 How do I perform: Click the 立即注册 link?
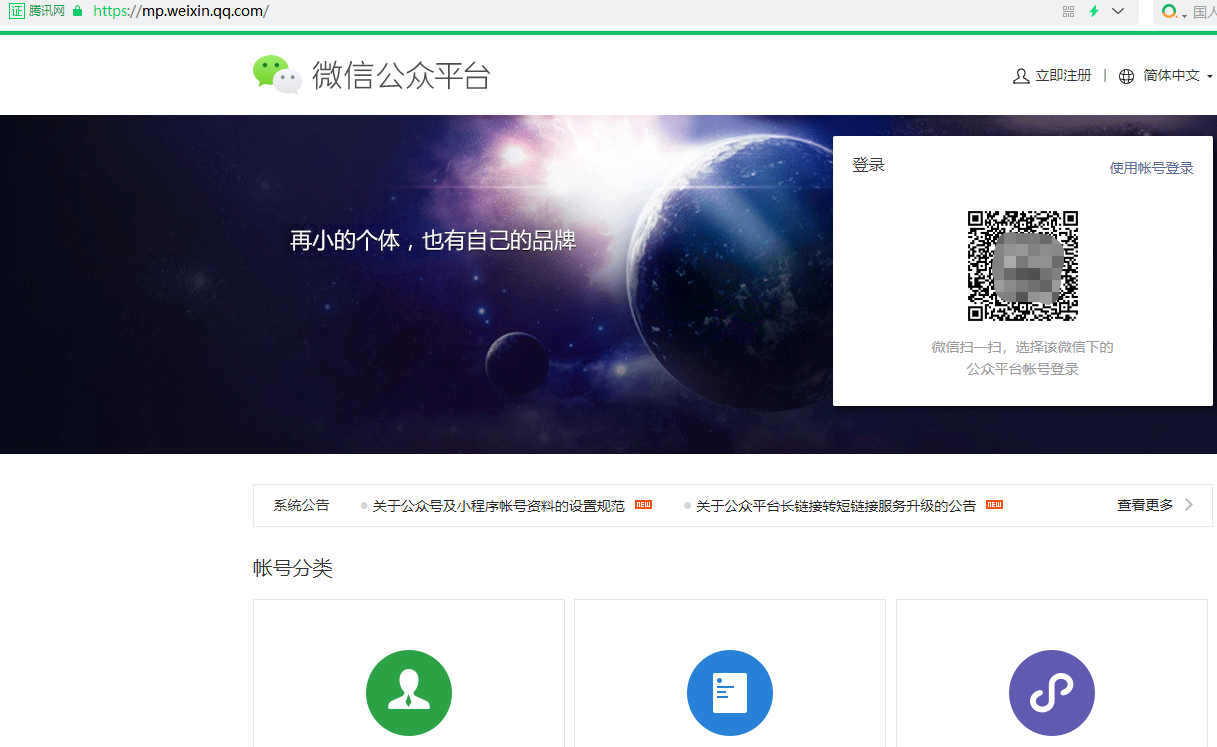click(1063, 76)
